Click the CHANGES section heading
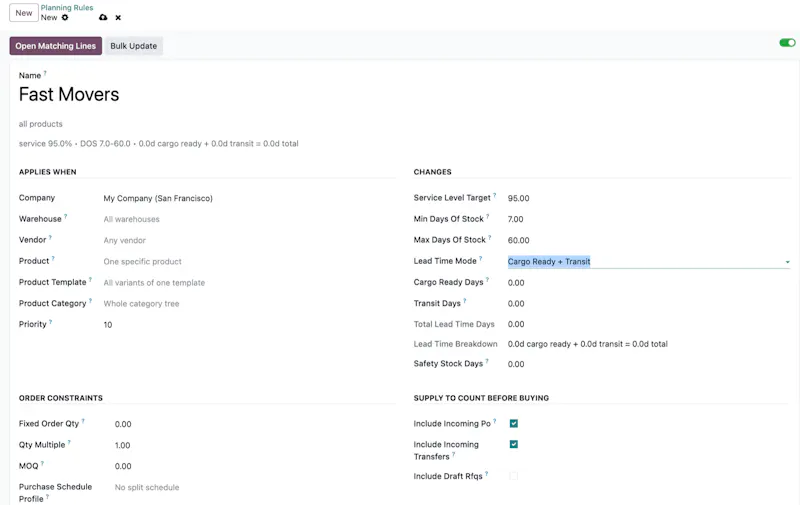800x505 pixels. click(x=433, y=172)
